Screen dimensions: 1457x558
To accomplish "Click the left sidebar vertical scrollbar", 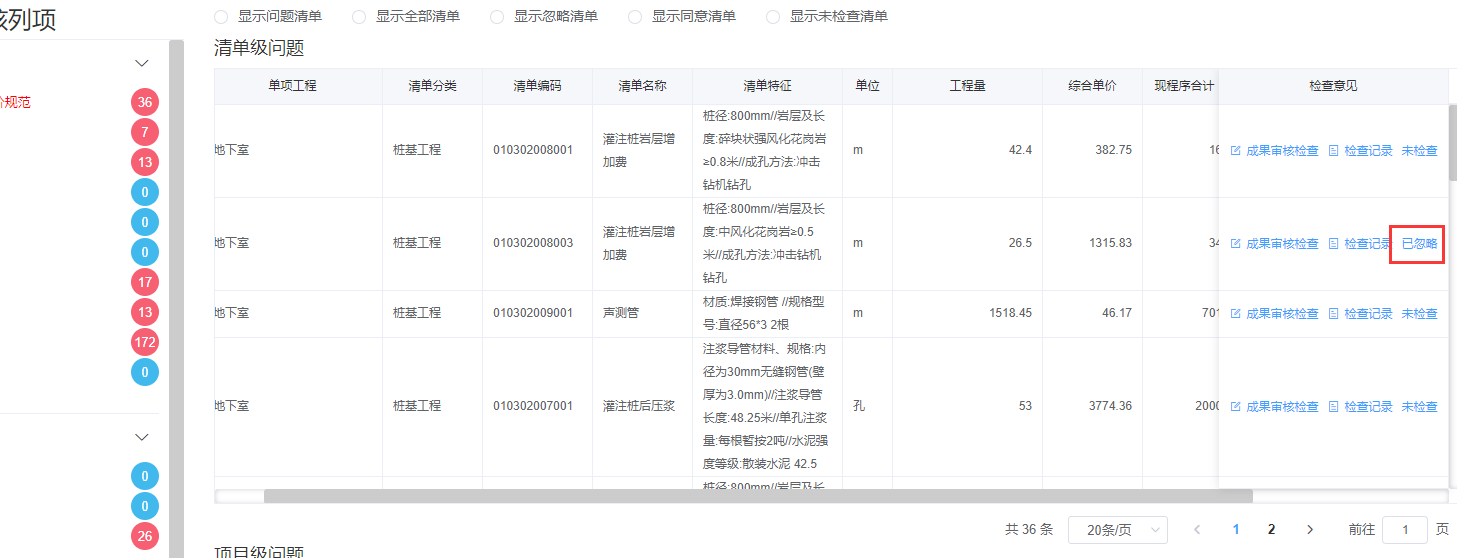I will [176, 299].
